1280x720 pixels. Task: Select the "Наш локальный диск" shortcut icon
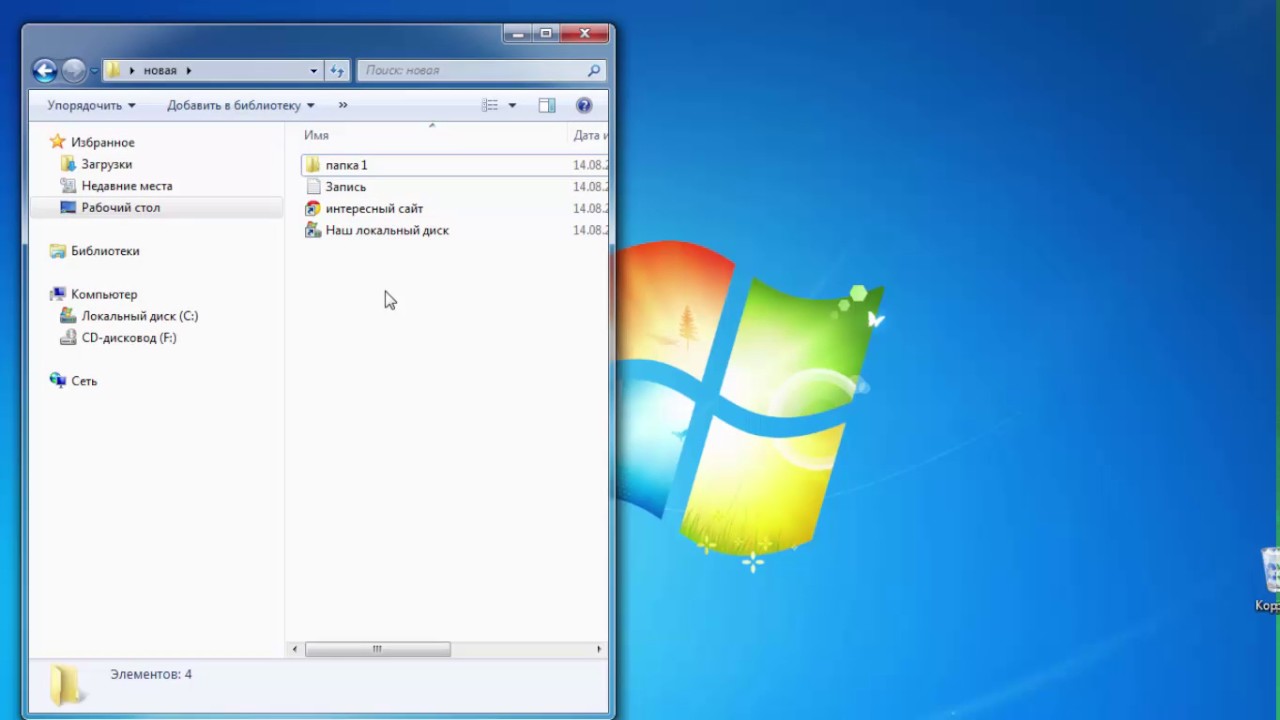pos(313,230)
